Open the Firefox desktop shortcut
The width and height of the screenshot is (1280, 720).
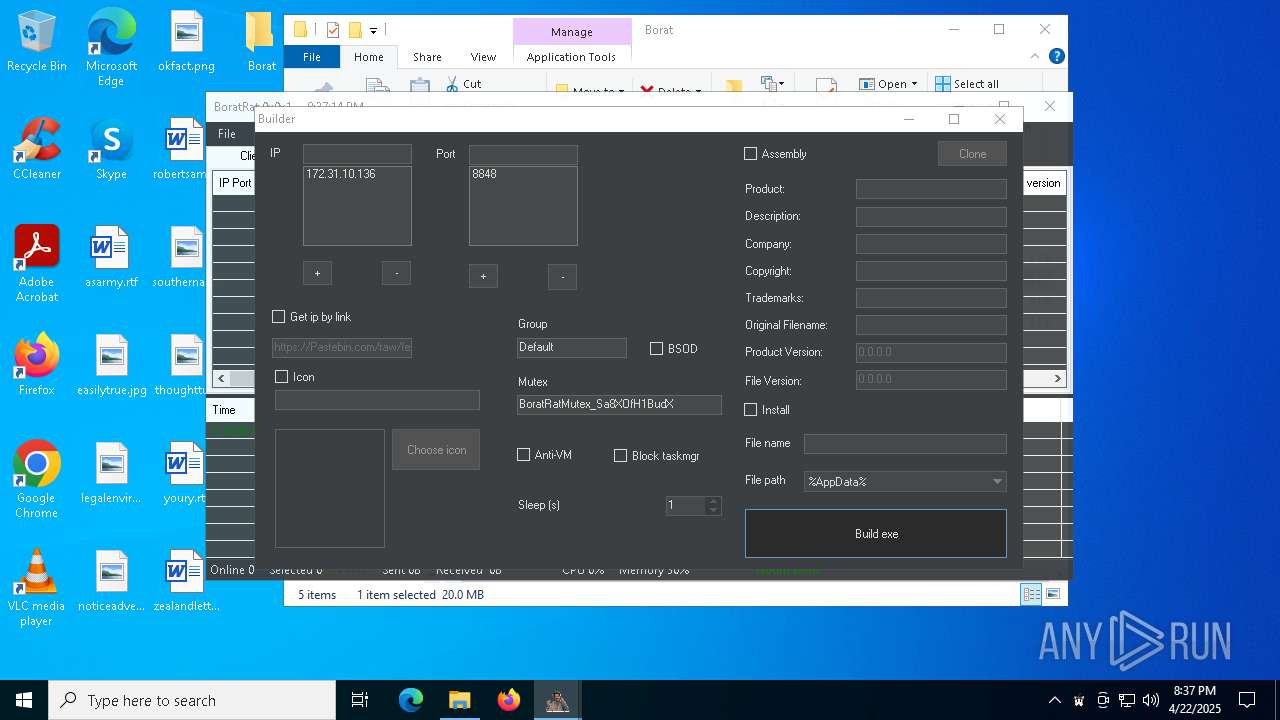pos(37,365)
